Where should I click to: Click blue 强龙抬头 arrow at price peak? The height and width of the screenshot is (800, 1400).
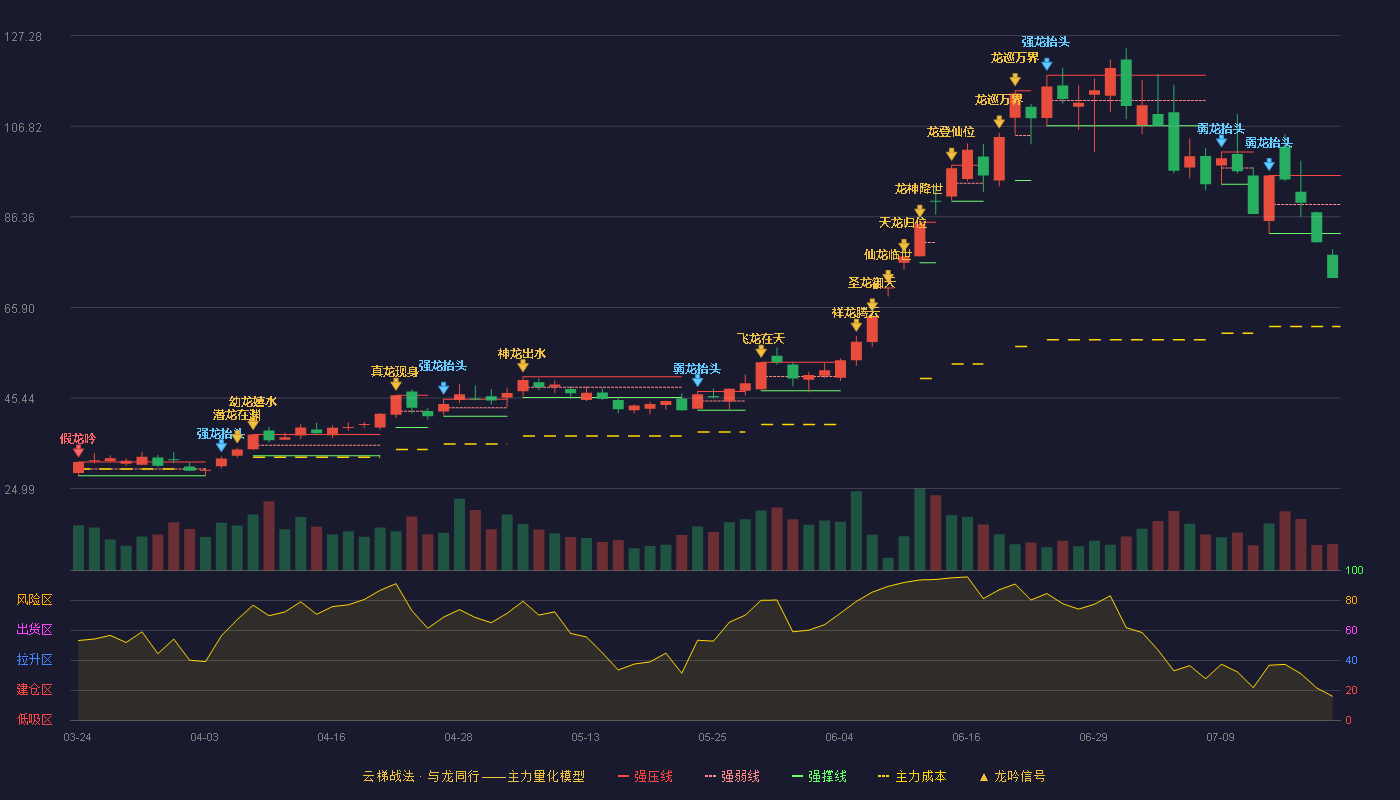[1046, 64]
